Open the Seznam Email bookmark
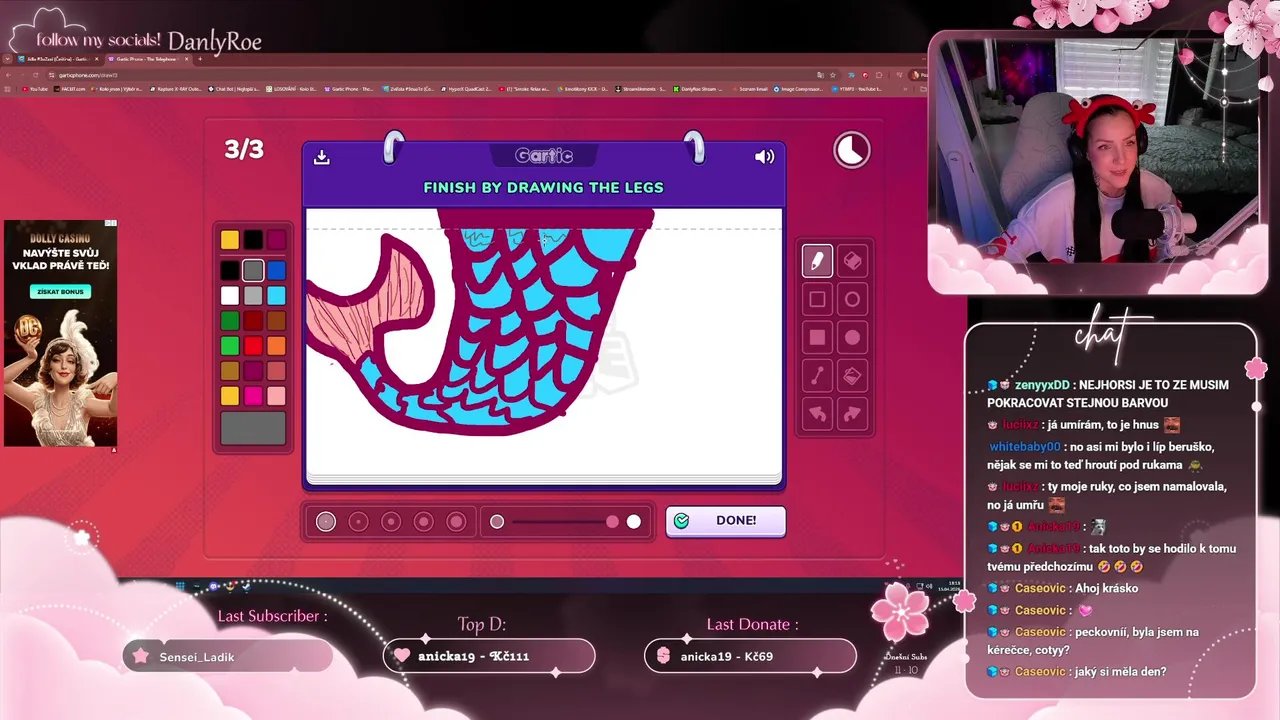This screenshot has height=720, width=1280. (x=750, y=89)
